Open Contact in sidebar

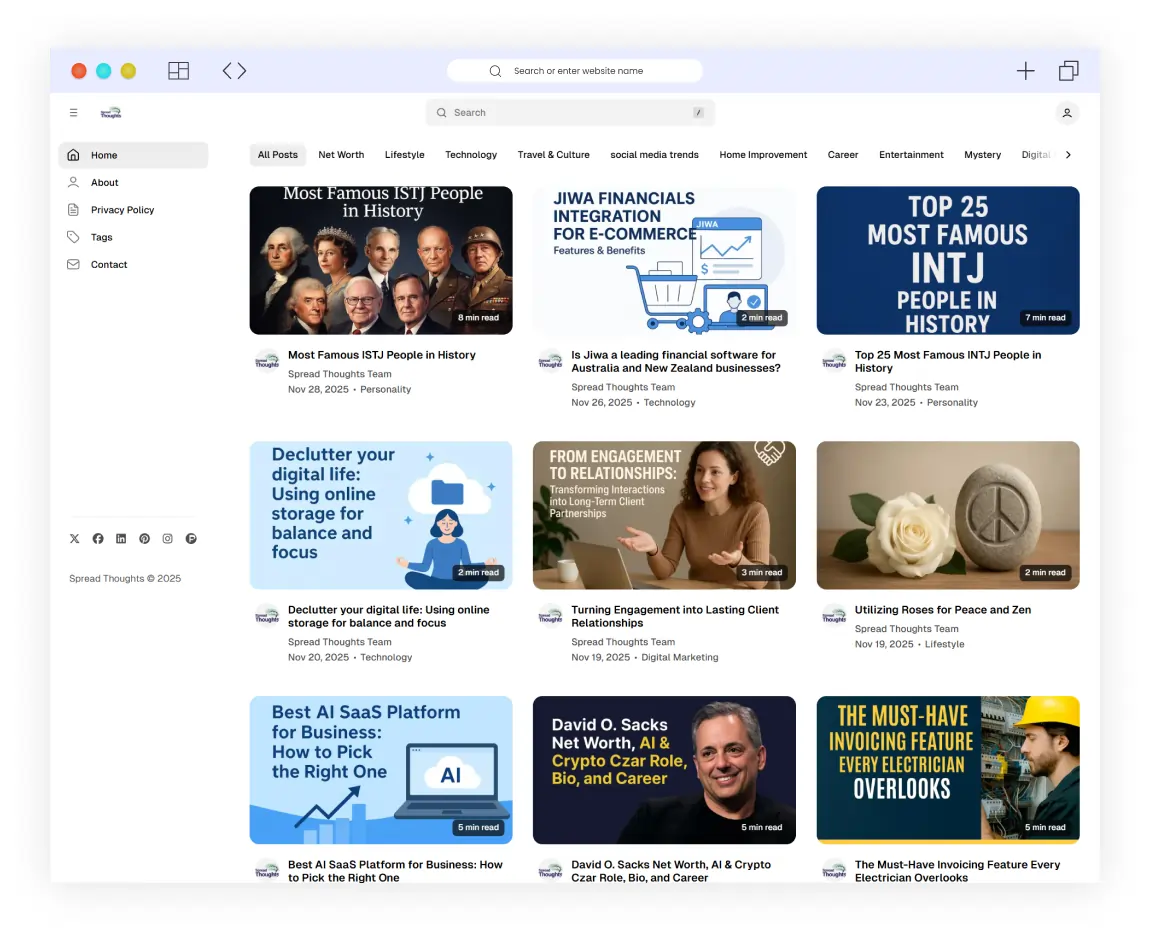[133, 264]
